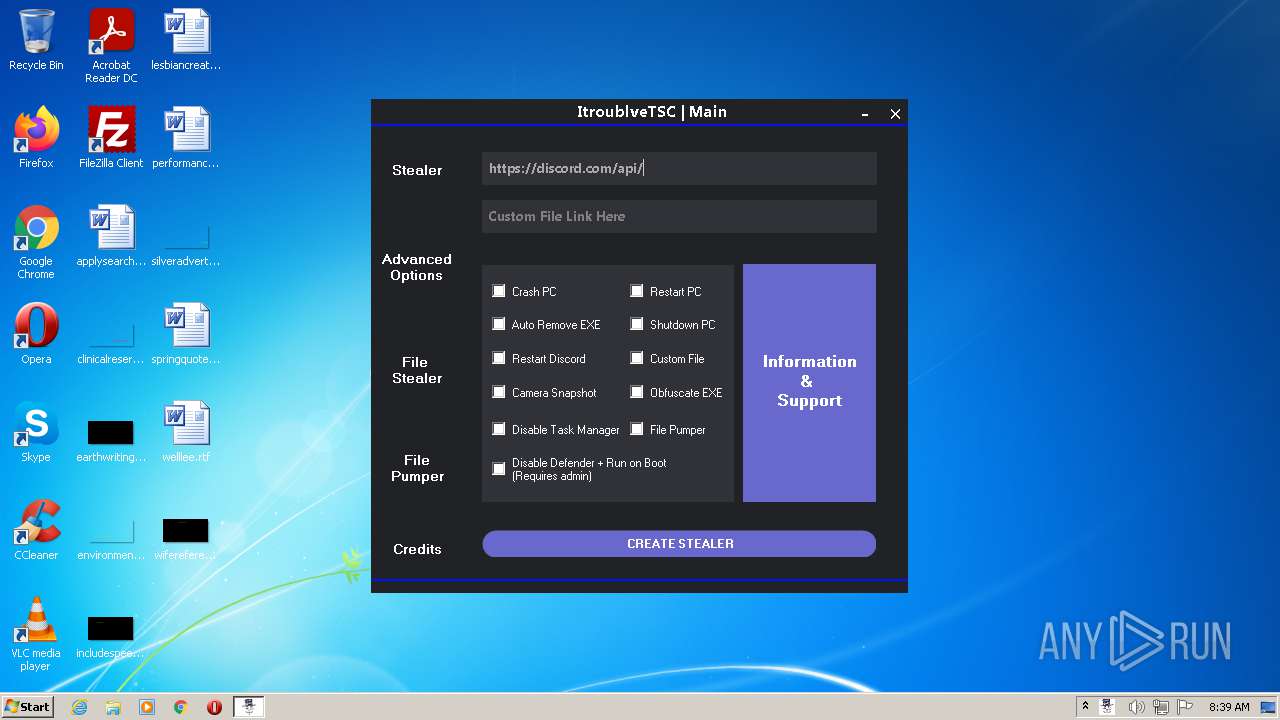Switch to the Stealer section
The image size is (1280, 720).
click(417, 170)
